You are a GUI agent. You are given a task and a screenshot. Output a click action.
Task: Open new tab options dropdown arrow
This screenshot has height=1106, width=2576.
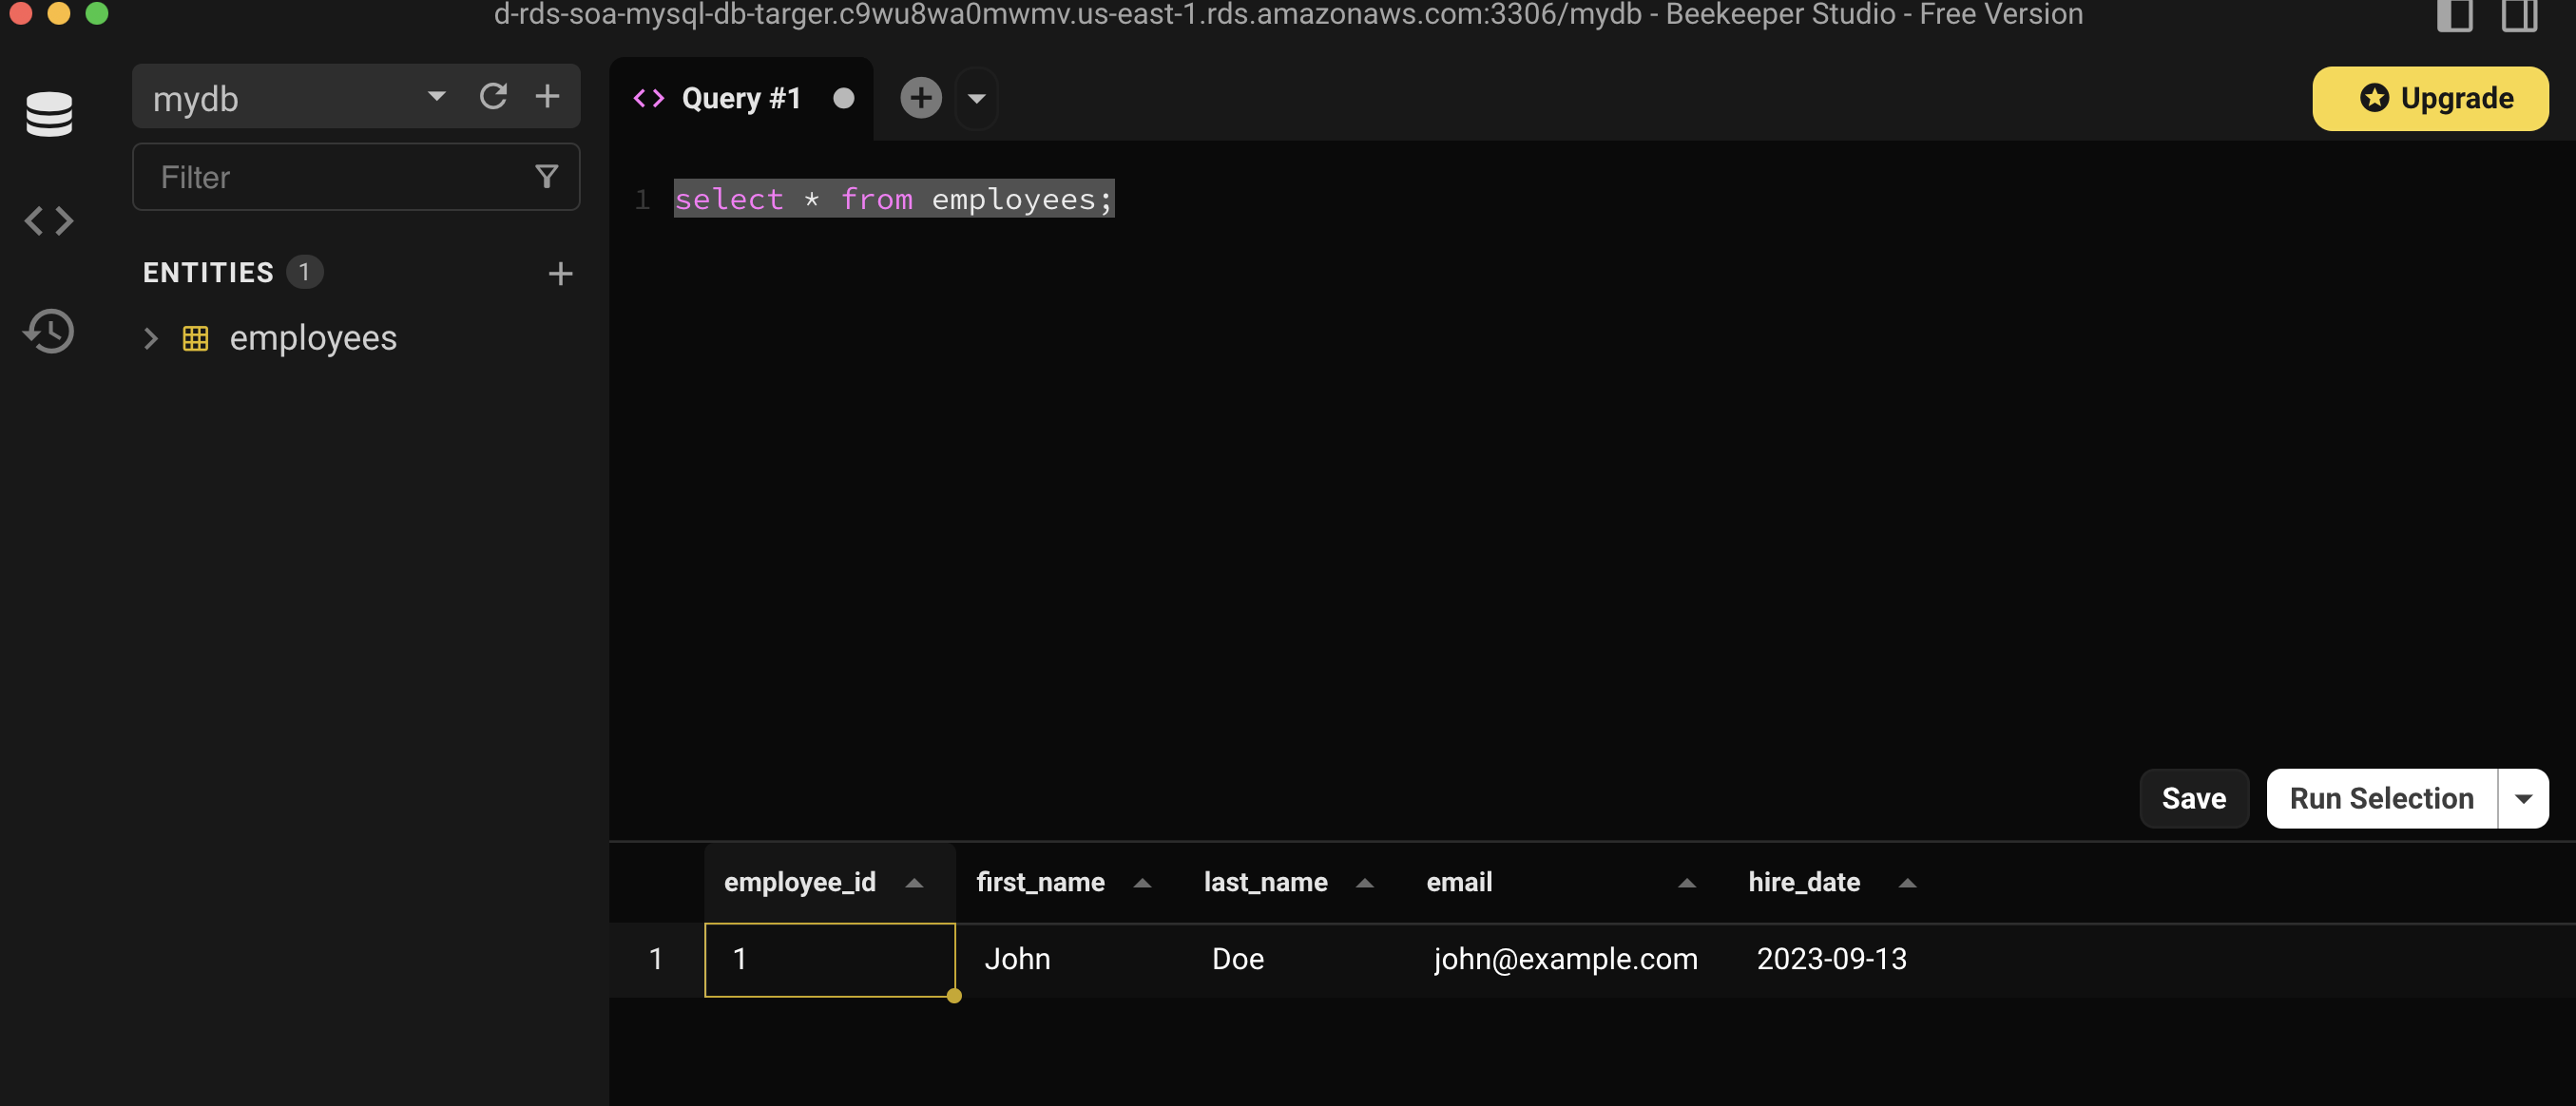(977, 98)
